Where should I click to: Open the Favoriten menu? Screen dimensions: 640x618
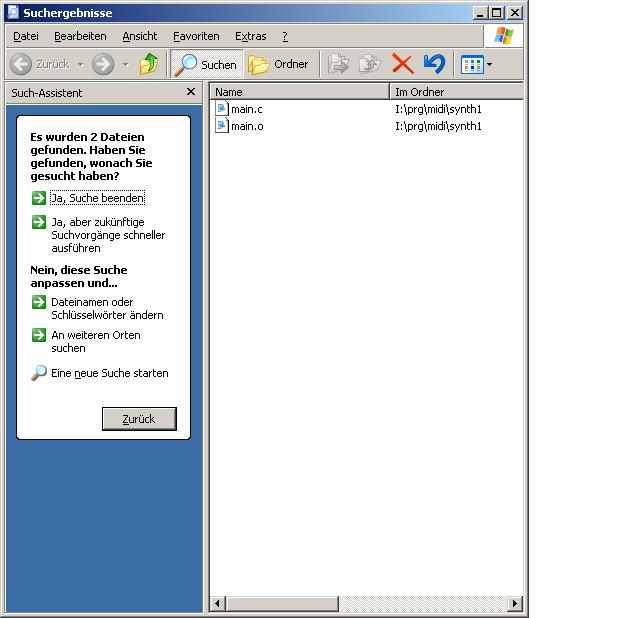click(196, 36)
